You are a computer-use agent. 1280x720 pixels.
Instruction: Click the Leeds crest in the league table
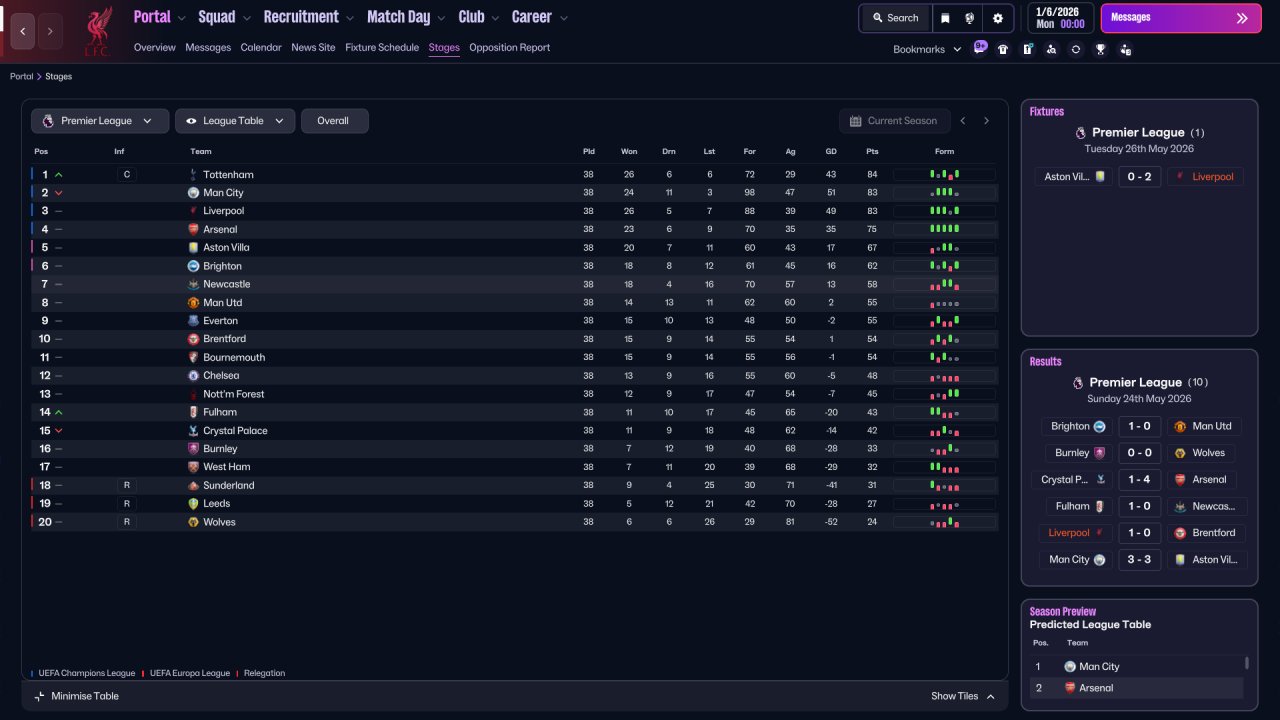click(193, 504)
